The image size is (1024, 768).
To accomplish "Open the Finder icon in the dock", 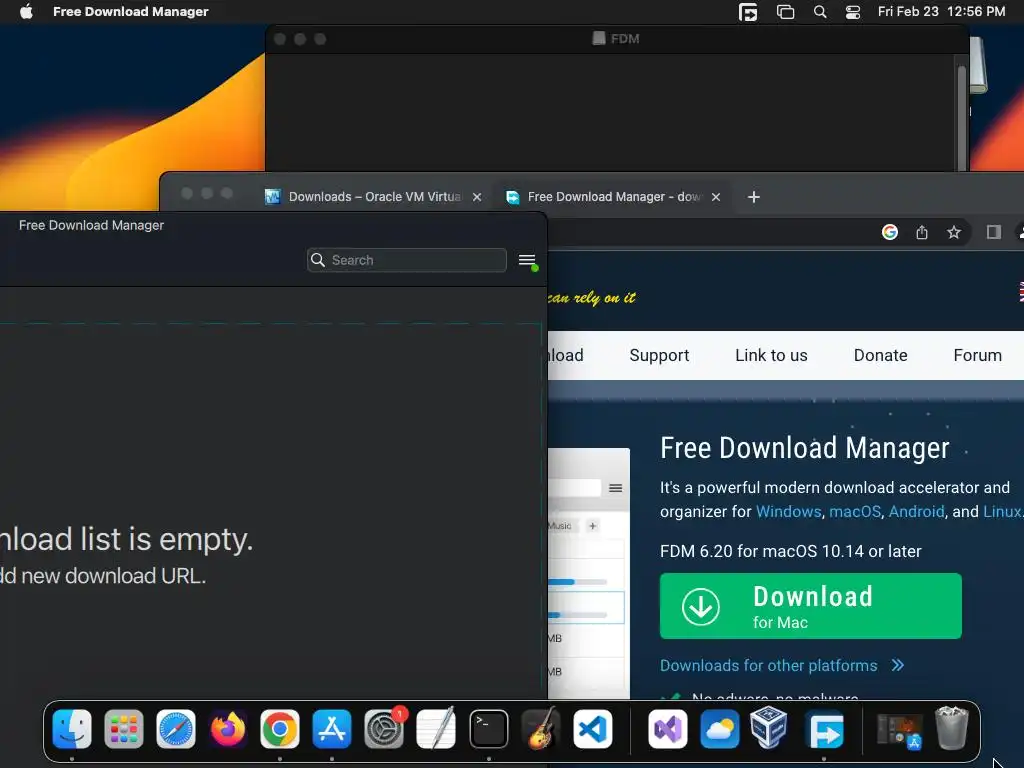I will 72,729.
